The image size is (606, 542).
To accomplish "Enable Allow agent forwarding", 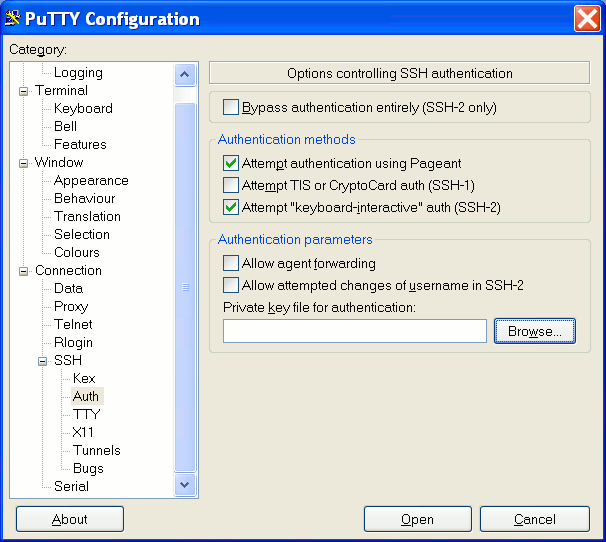I will 231,263.
